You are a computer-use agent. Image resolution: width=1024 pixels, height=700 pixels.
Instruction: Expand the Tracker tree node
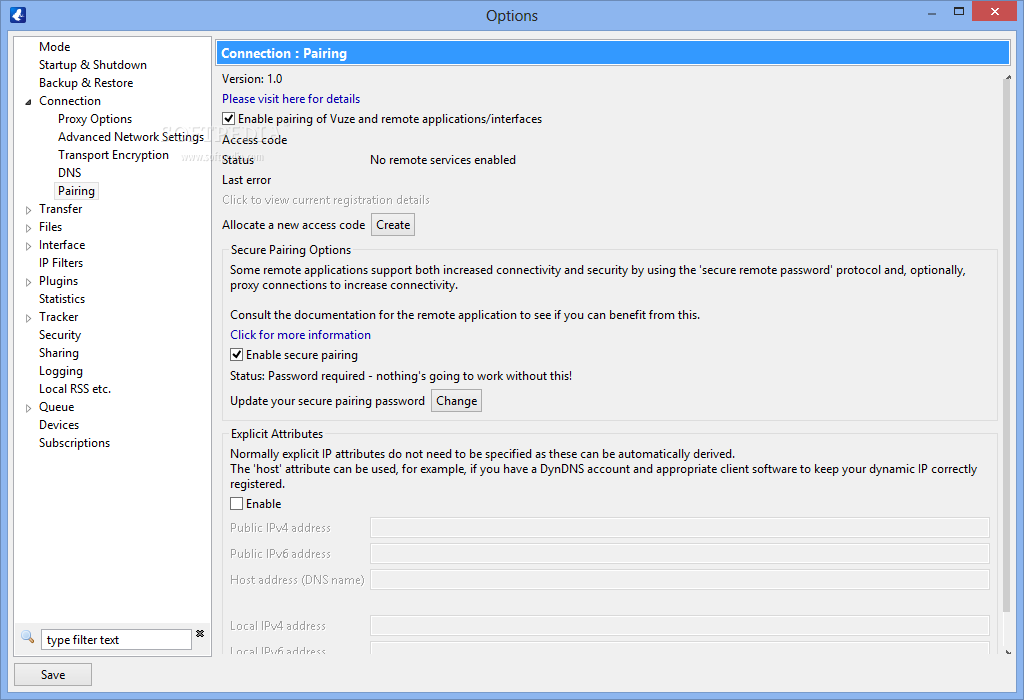[x=28, y=318]
